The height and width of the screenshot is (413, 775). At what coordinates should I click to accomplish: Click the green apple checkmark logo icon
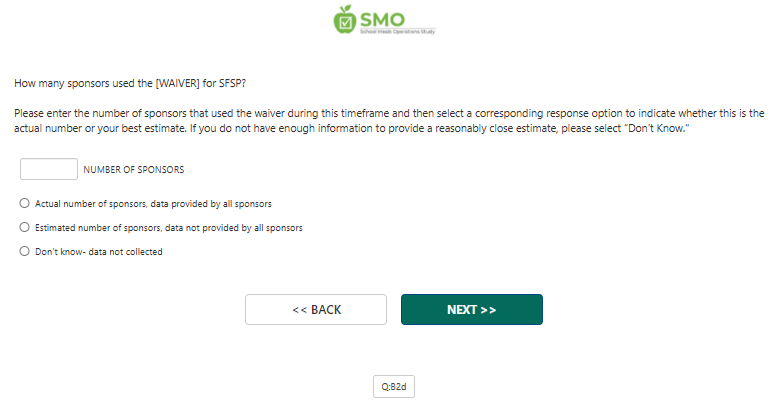[346, 19]
